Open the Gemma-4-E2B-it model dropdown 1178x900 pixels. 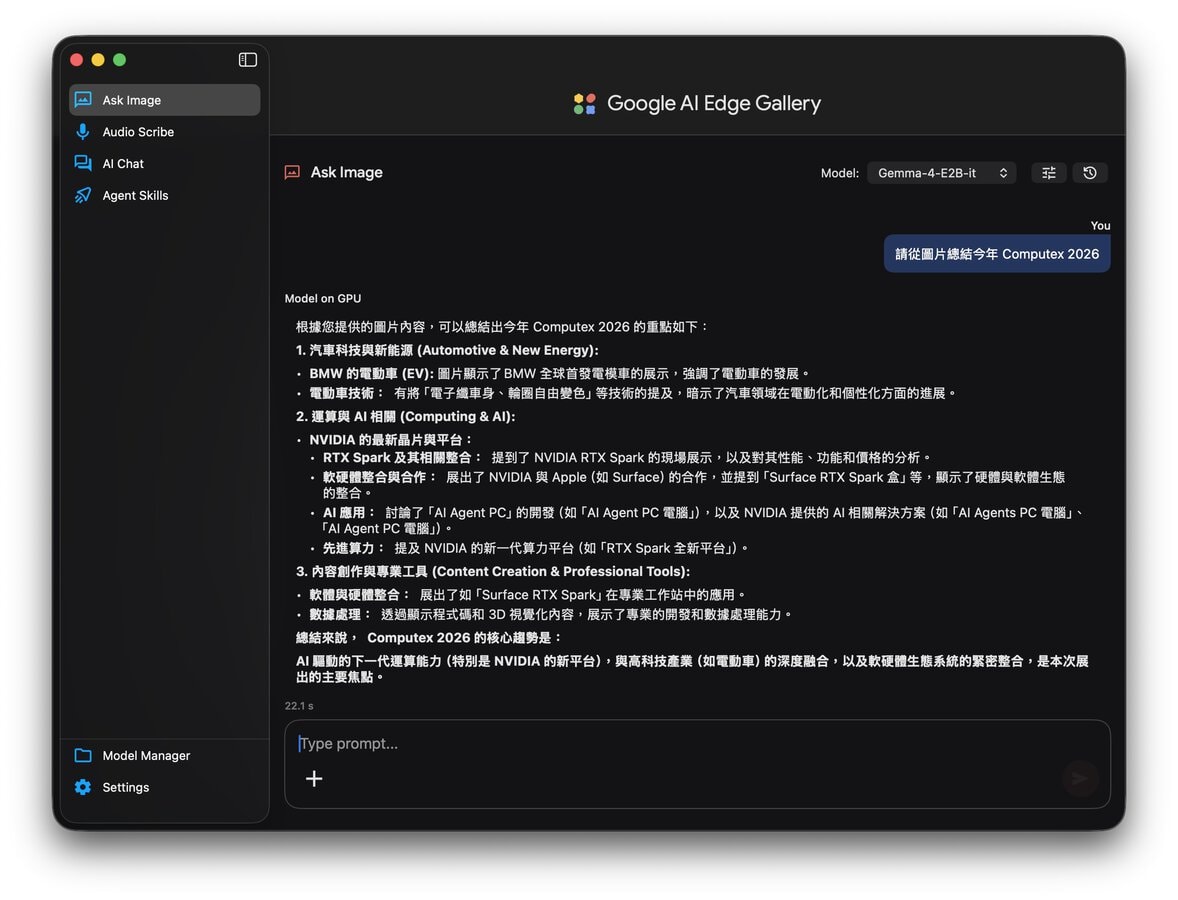click(x=941, y=173)
